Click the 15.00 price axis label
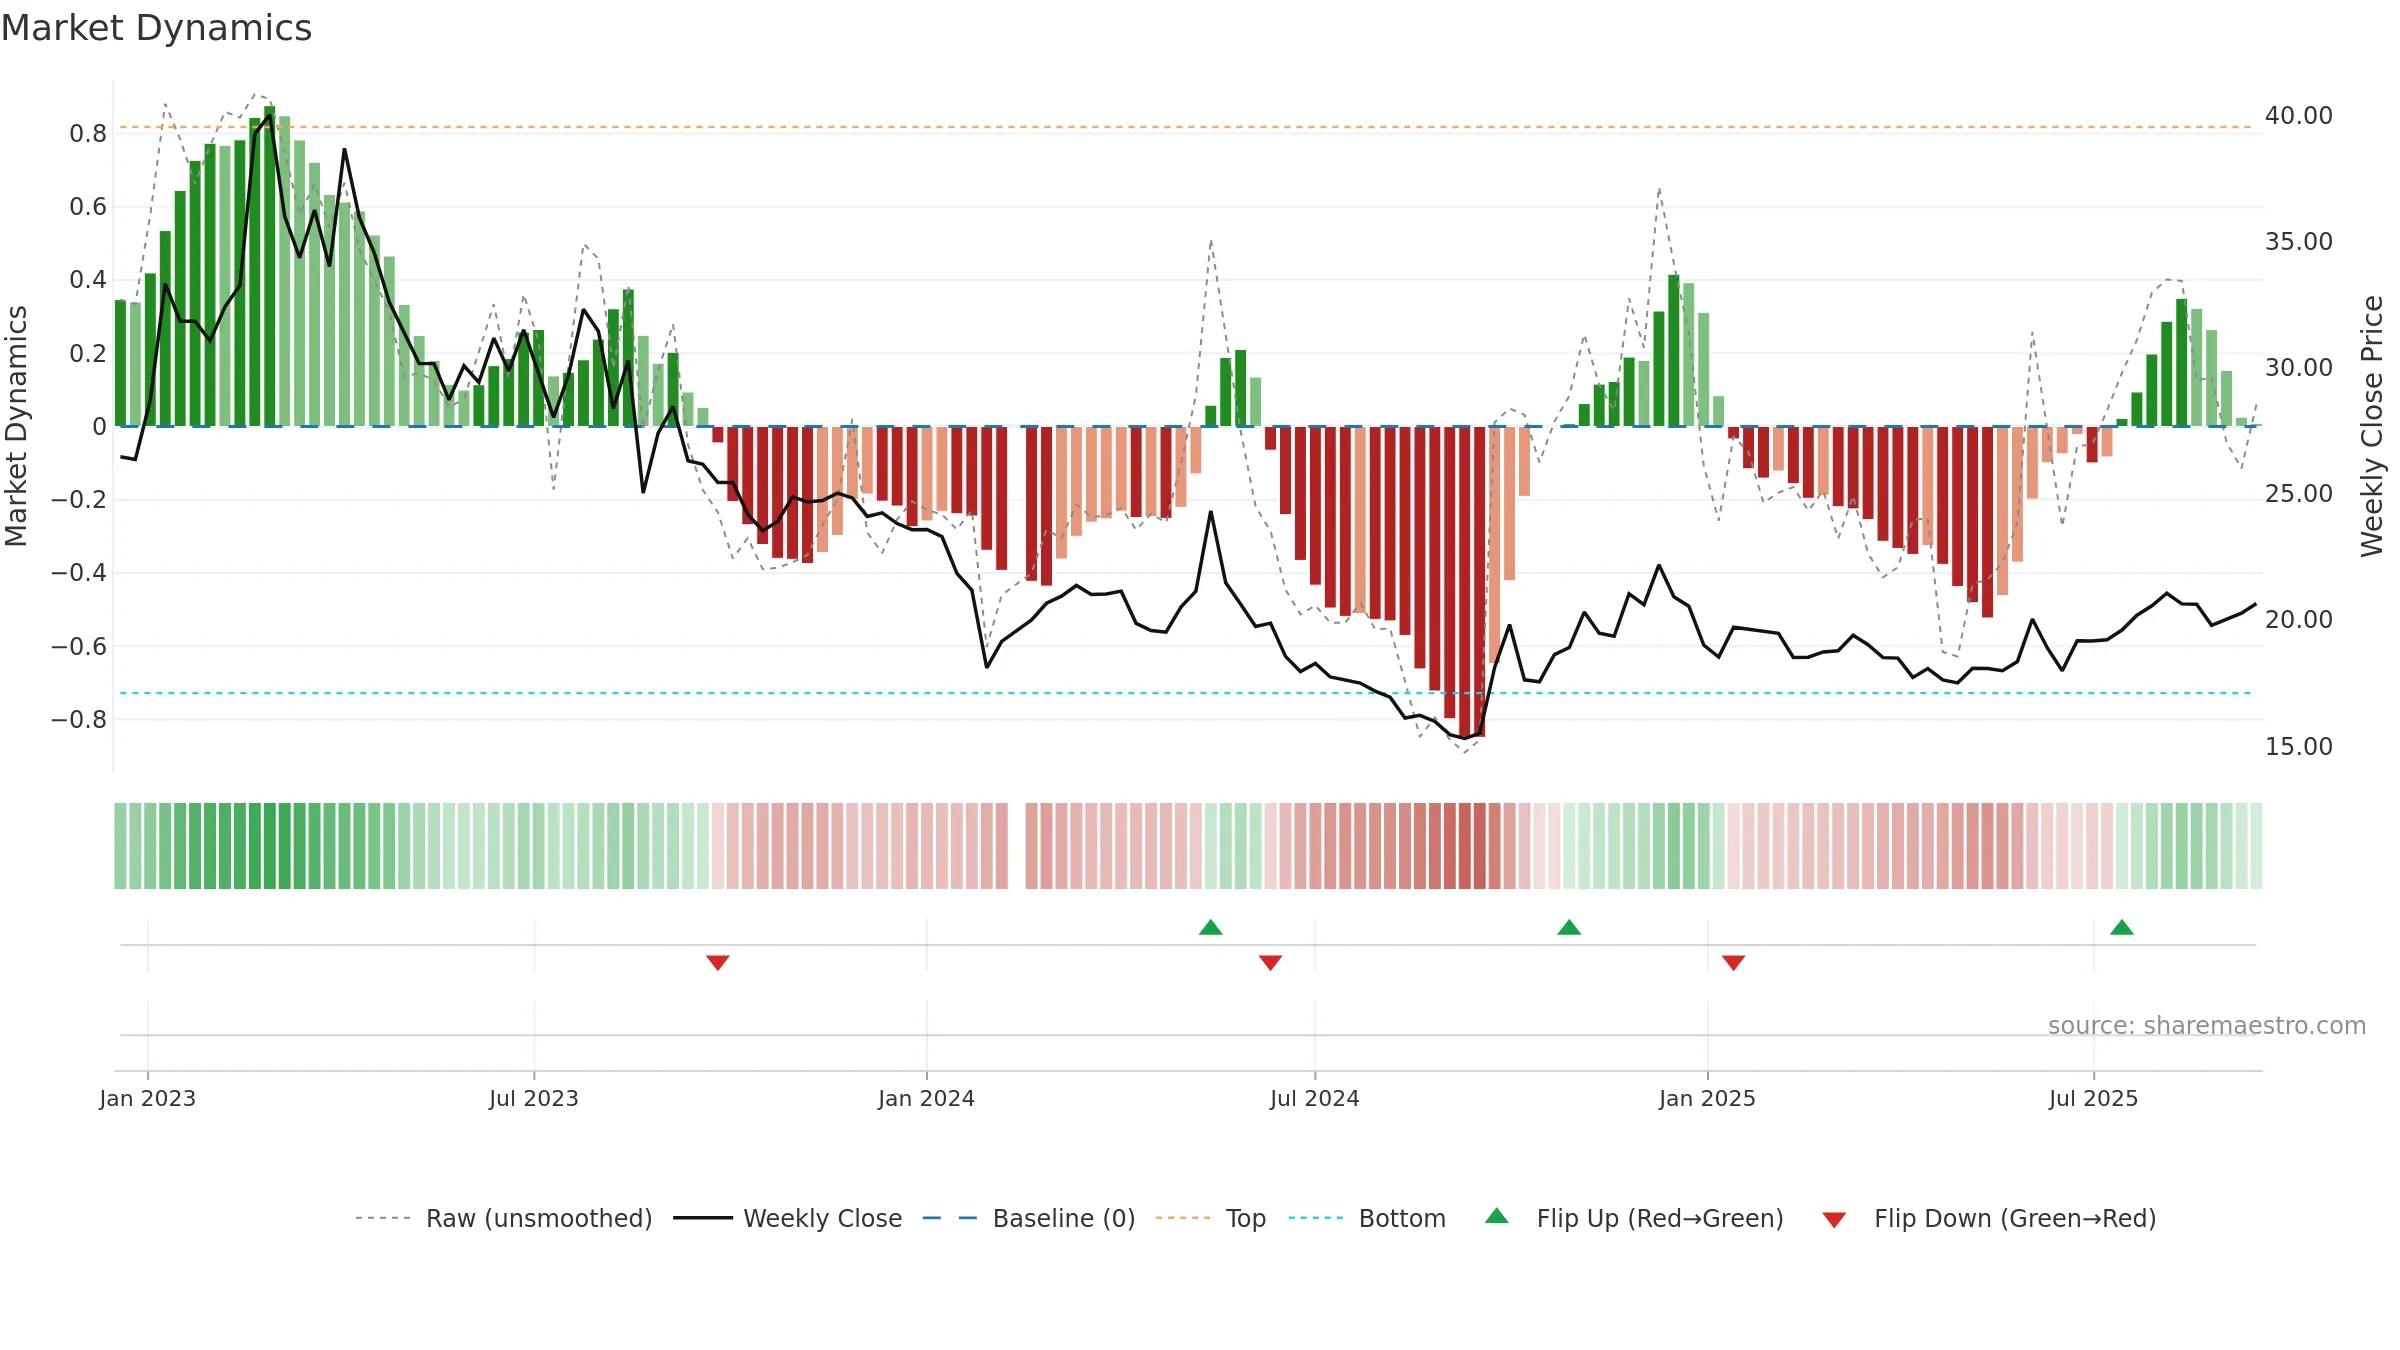Image resolution: width=2400 pixels, height=1350 pixels. pos(2299,747)
